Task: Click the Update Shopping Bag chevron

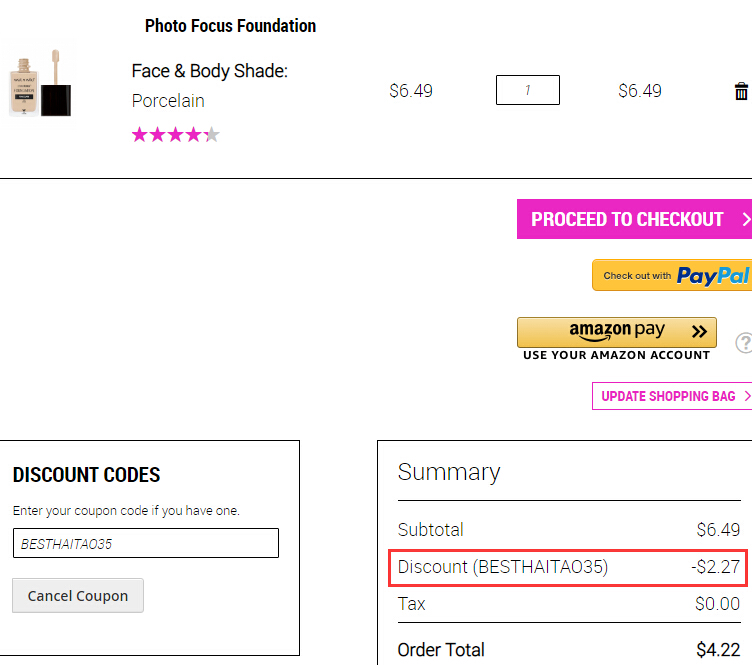Action: pyautogui.click(x=747, y=396)
